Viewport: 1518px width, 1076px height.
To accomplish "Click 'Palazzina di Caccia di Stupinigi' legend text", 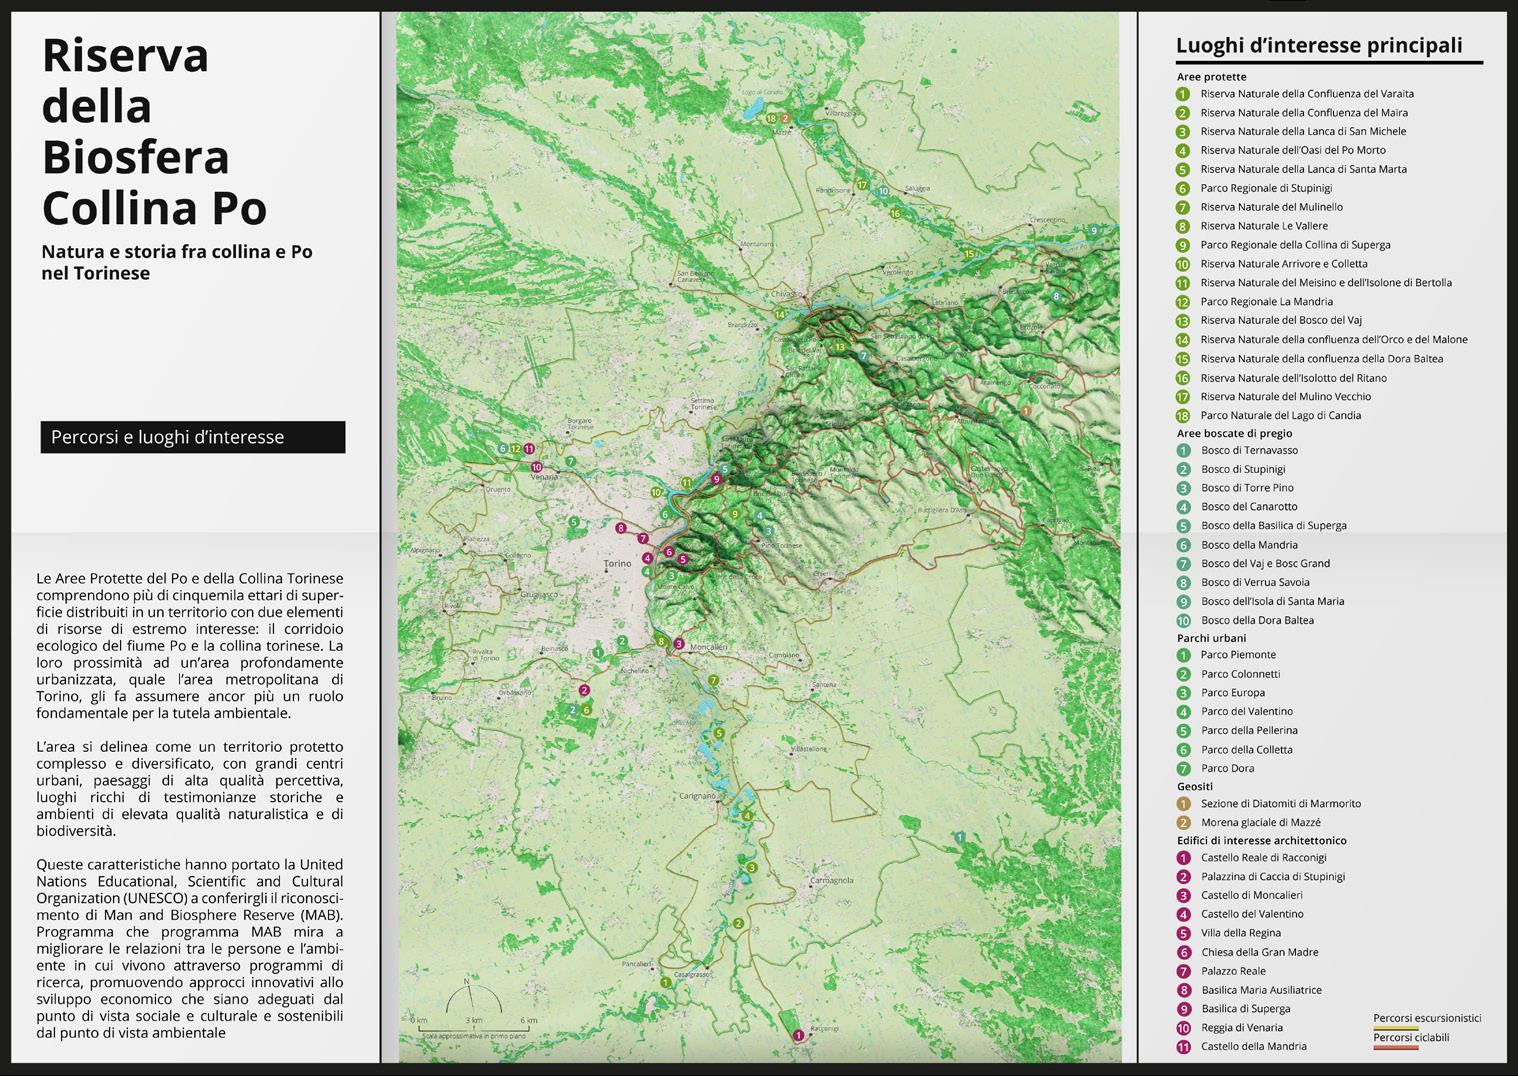I will point(1273,876).
